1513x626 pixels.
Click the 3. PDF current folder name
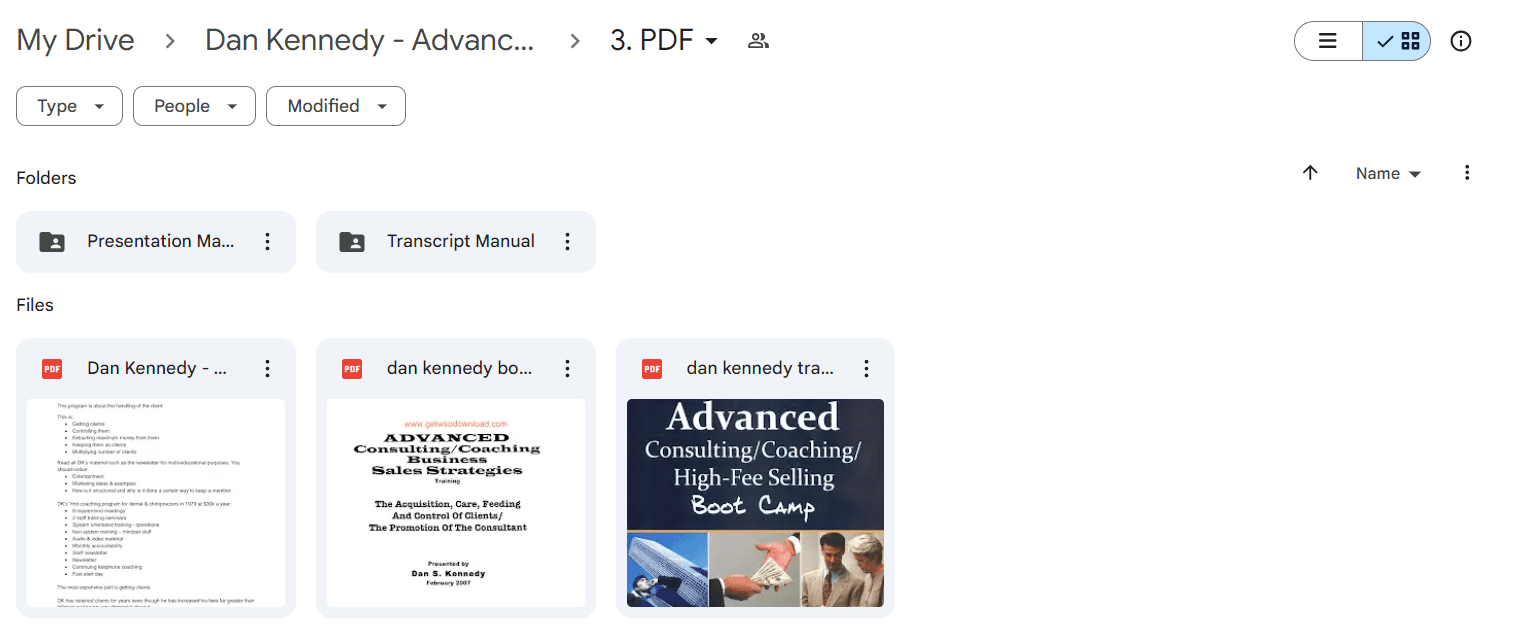pyautogui.click(x=652, y=41)
